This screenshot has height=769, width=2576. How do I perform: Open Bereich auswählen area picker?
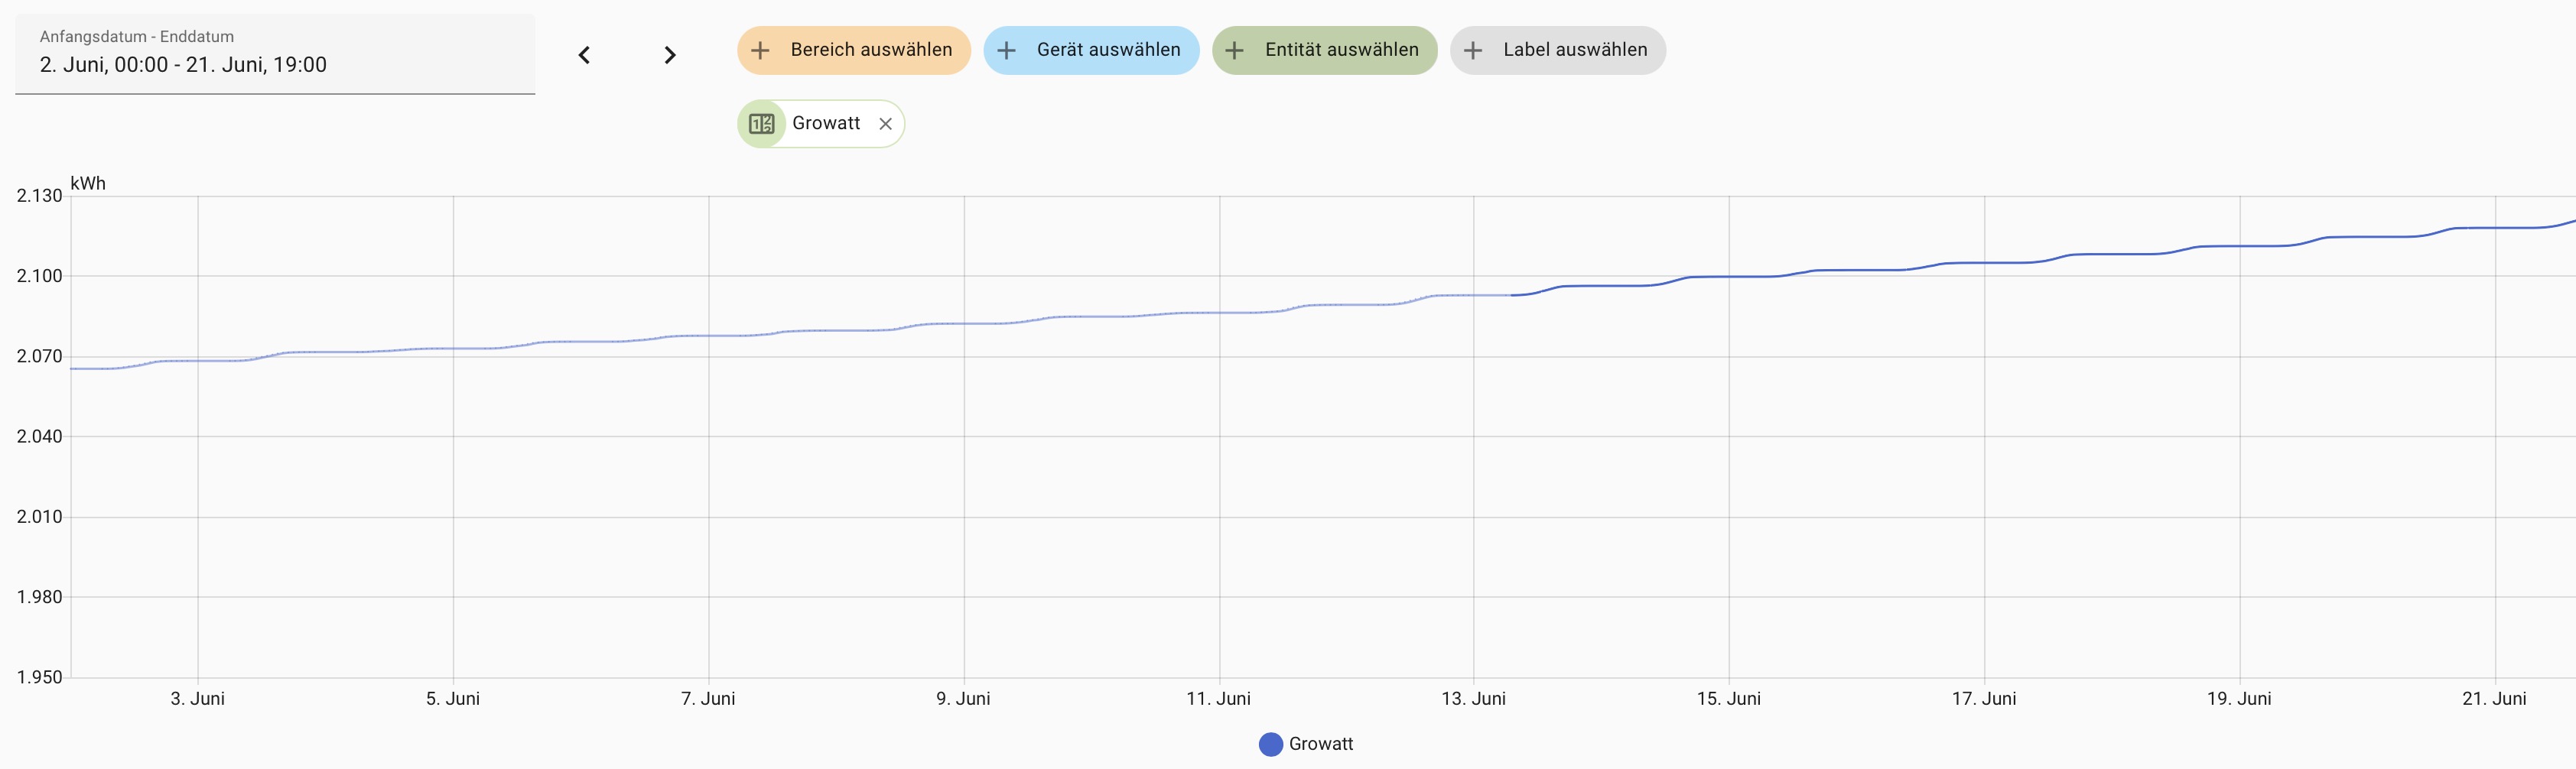pyautogui.click(x=871, y=50)
